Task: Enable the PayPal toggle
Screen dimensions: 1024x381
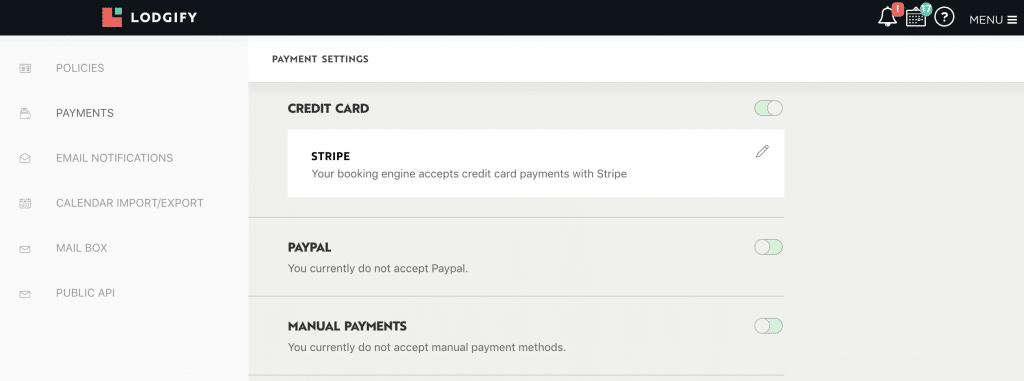Action: coord(768,247)
